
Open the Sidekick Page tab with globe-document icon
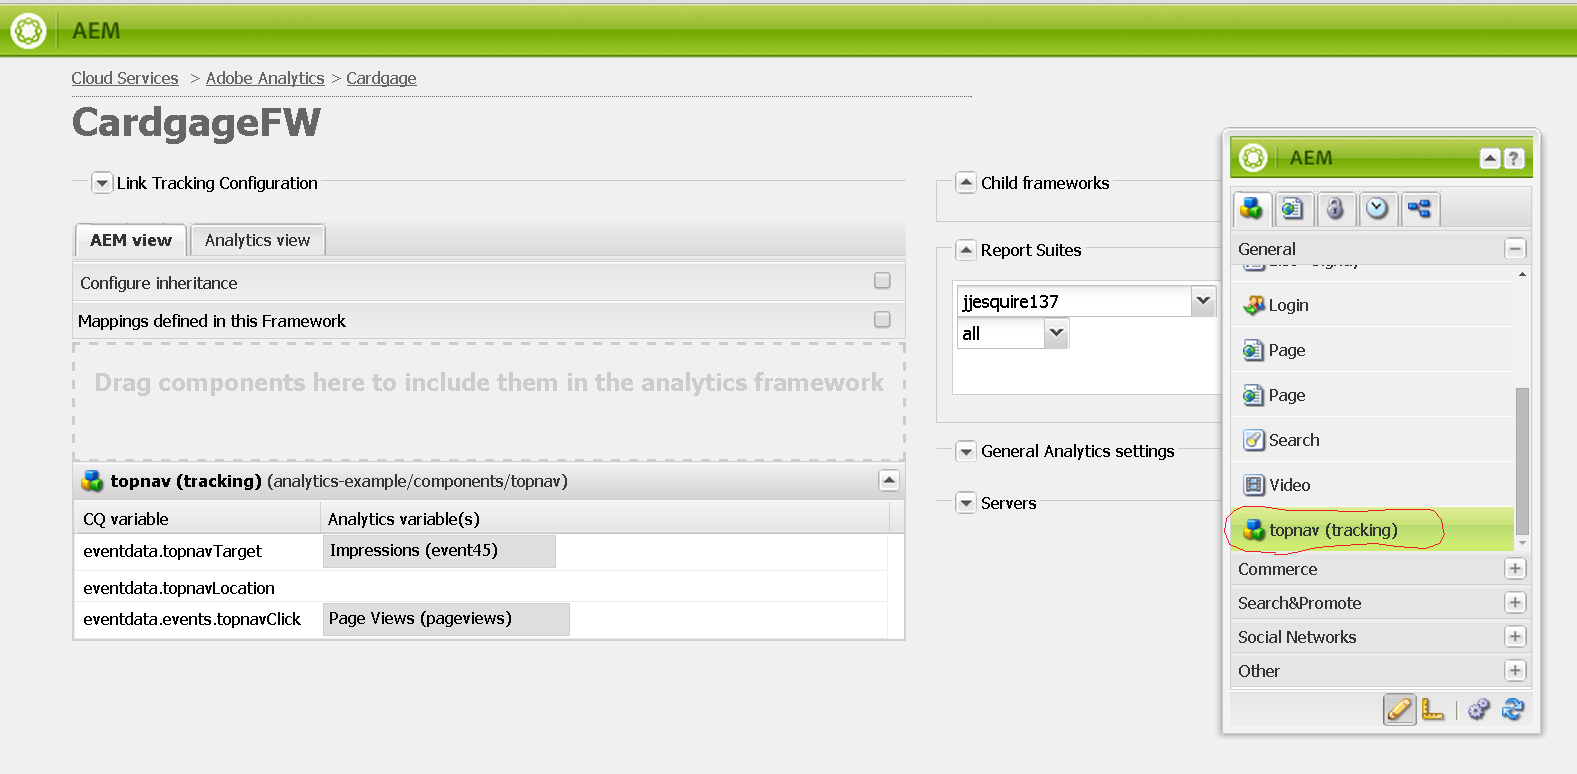pos(1293,208)
